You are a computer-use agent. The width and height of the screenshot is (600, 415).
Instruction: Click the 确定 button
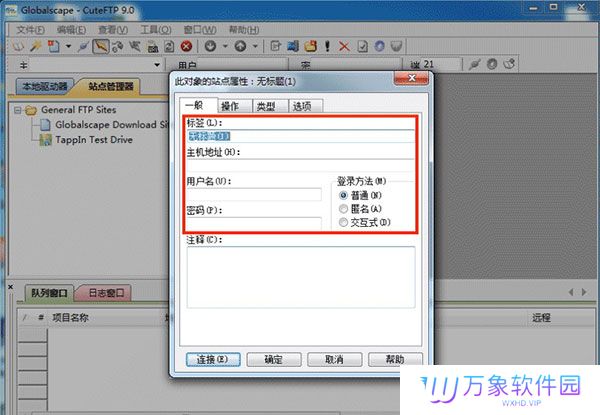click(x=274, y=360)
